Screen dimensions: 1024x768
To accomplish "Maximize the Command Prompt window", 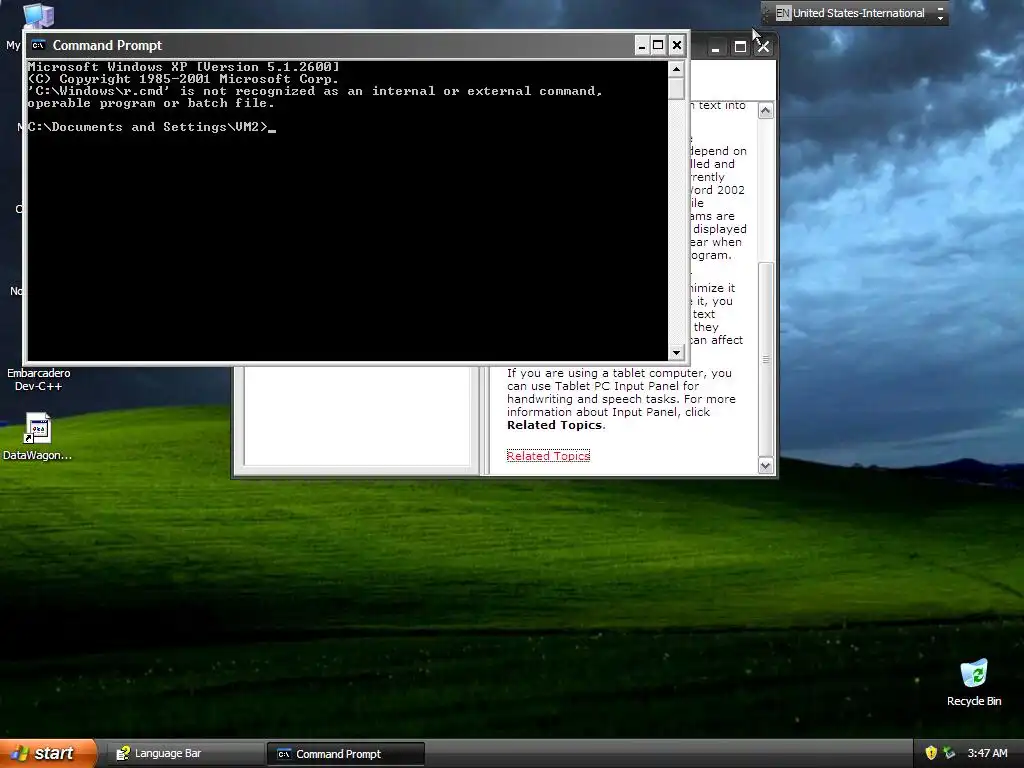I will [x=658, y=45].
